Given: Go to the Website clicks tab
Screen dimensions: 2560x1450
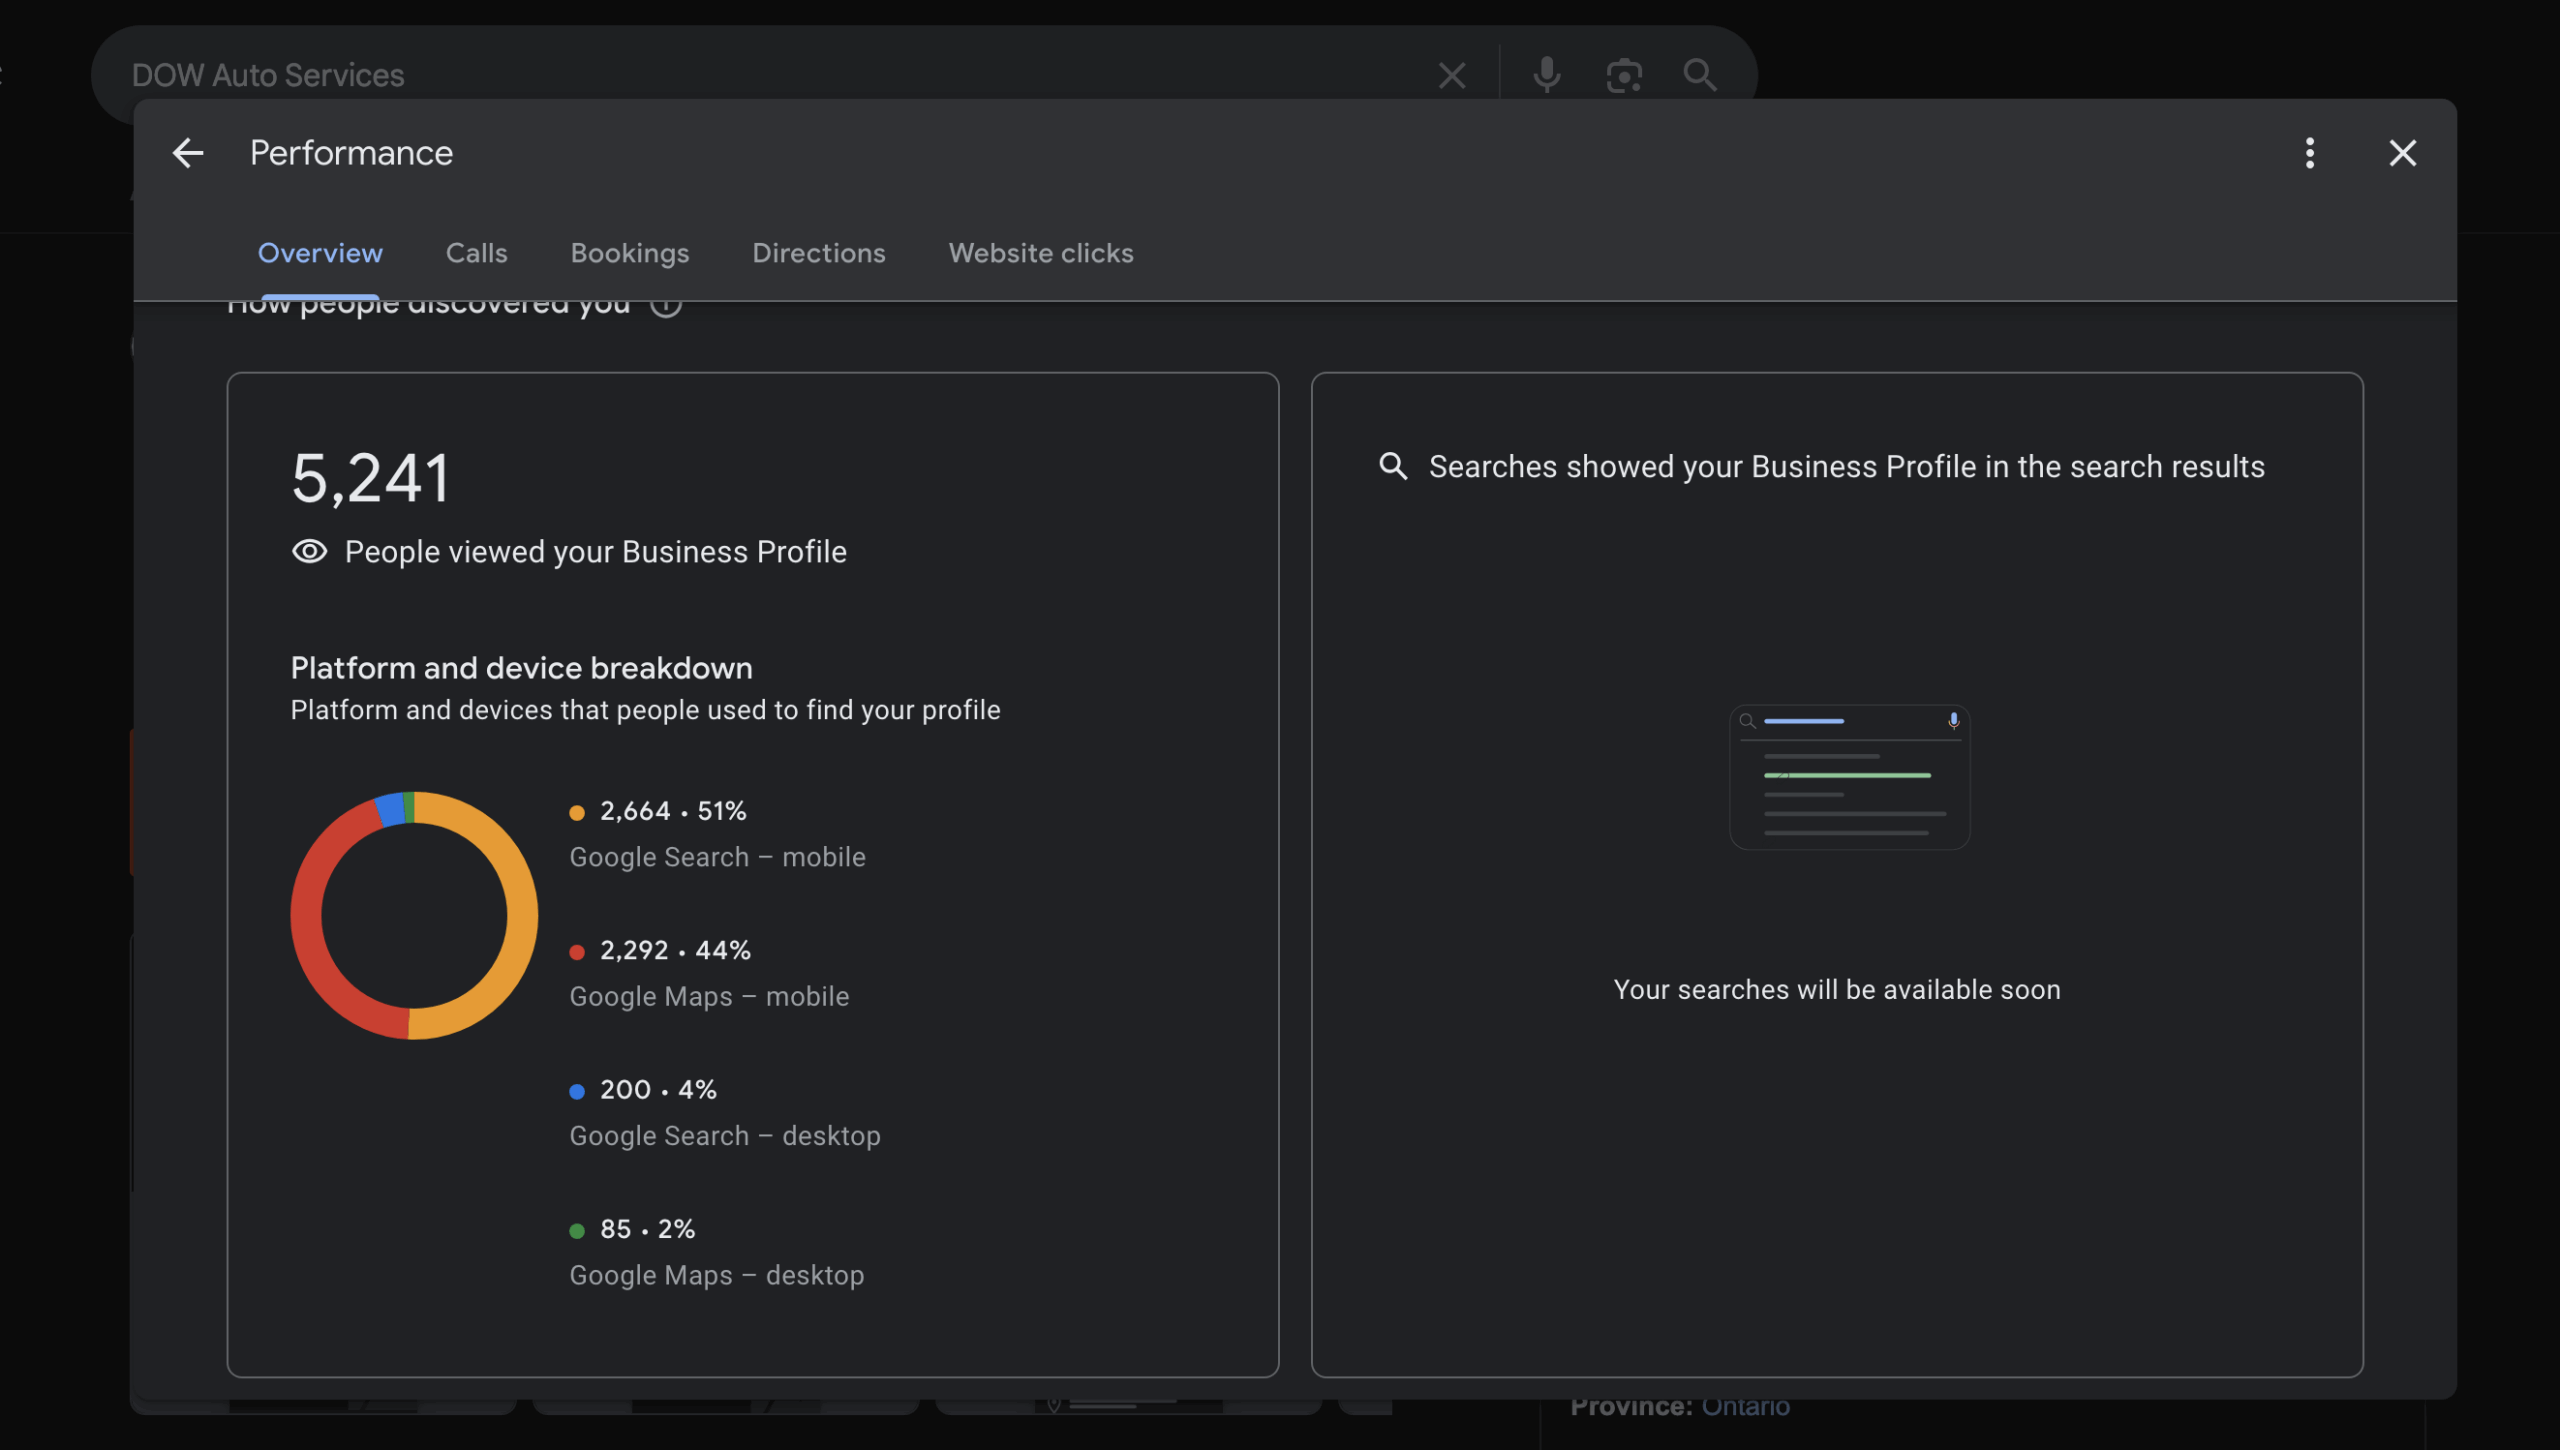Looking at the screenshot, I should pyautogui.click(x=1040, y=253).
